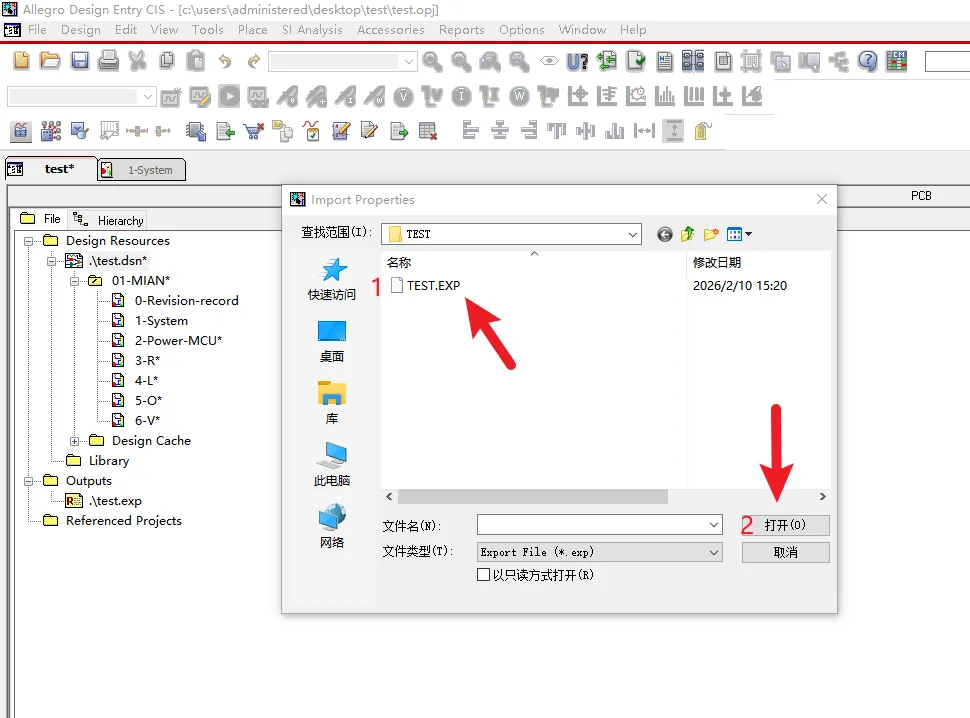Click the Redo arrow icon
This screenshot has width=970, height=718.
pyautogui.click(x=254, y=61)
